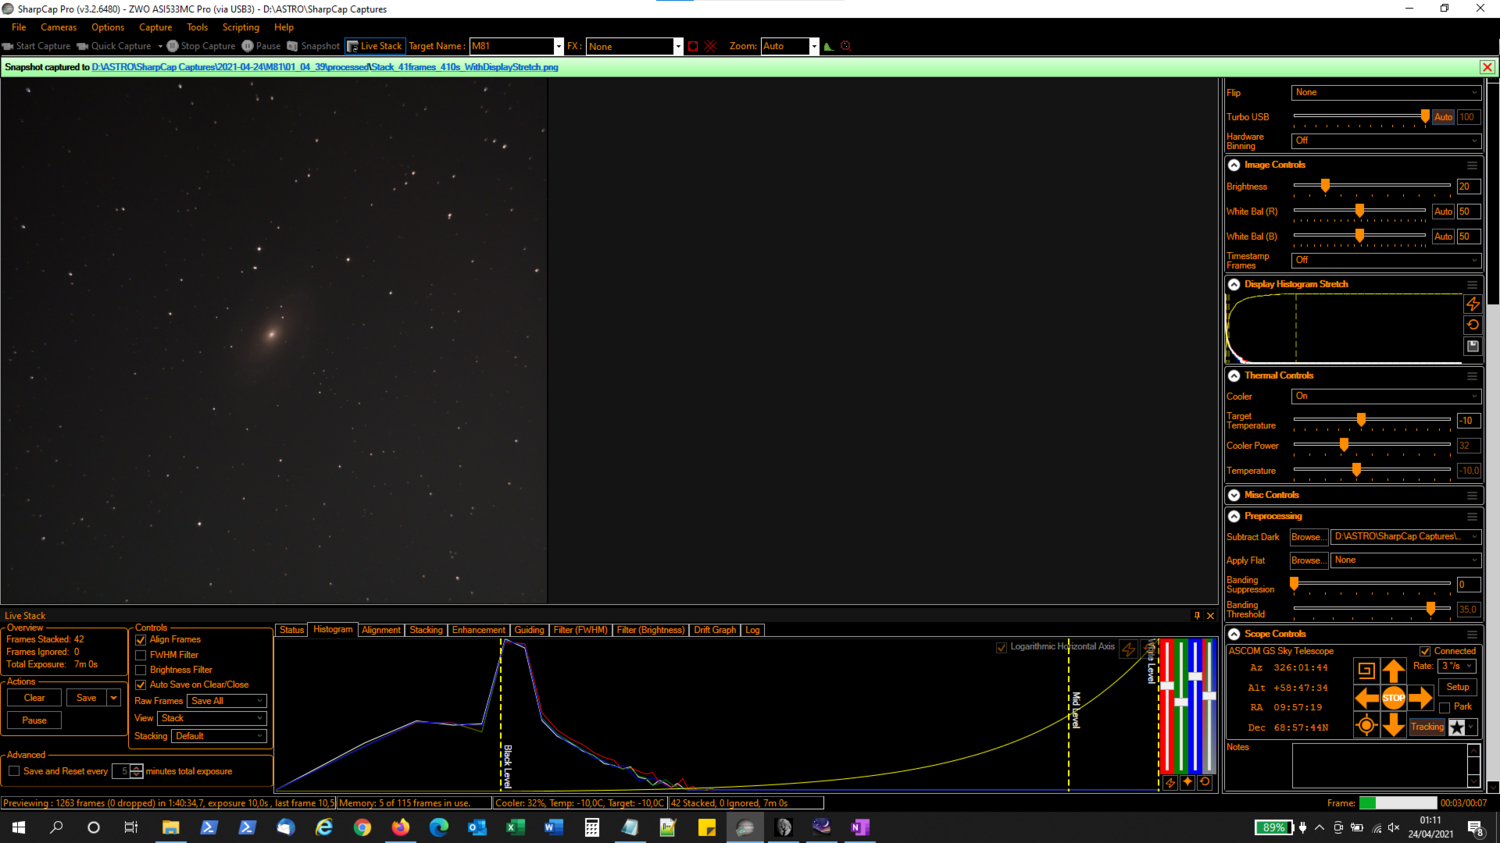Image resolution: width=1500 pixels, height=843 pixels.
Task: Uncheck Auto Save on Clear/Close
Action: pyautogui.click(x=140, y=685)
